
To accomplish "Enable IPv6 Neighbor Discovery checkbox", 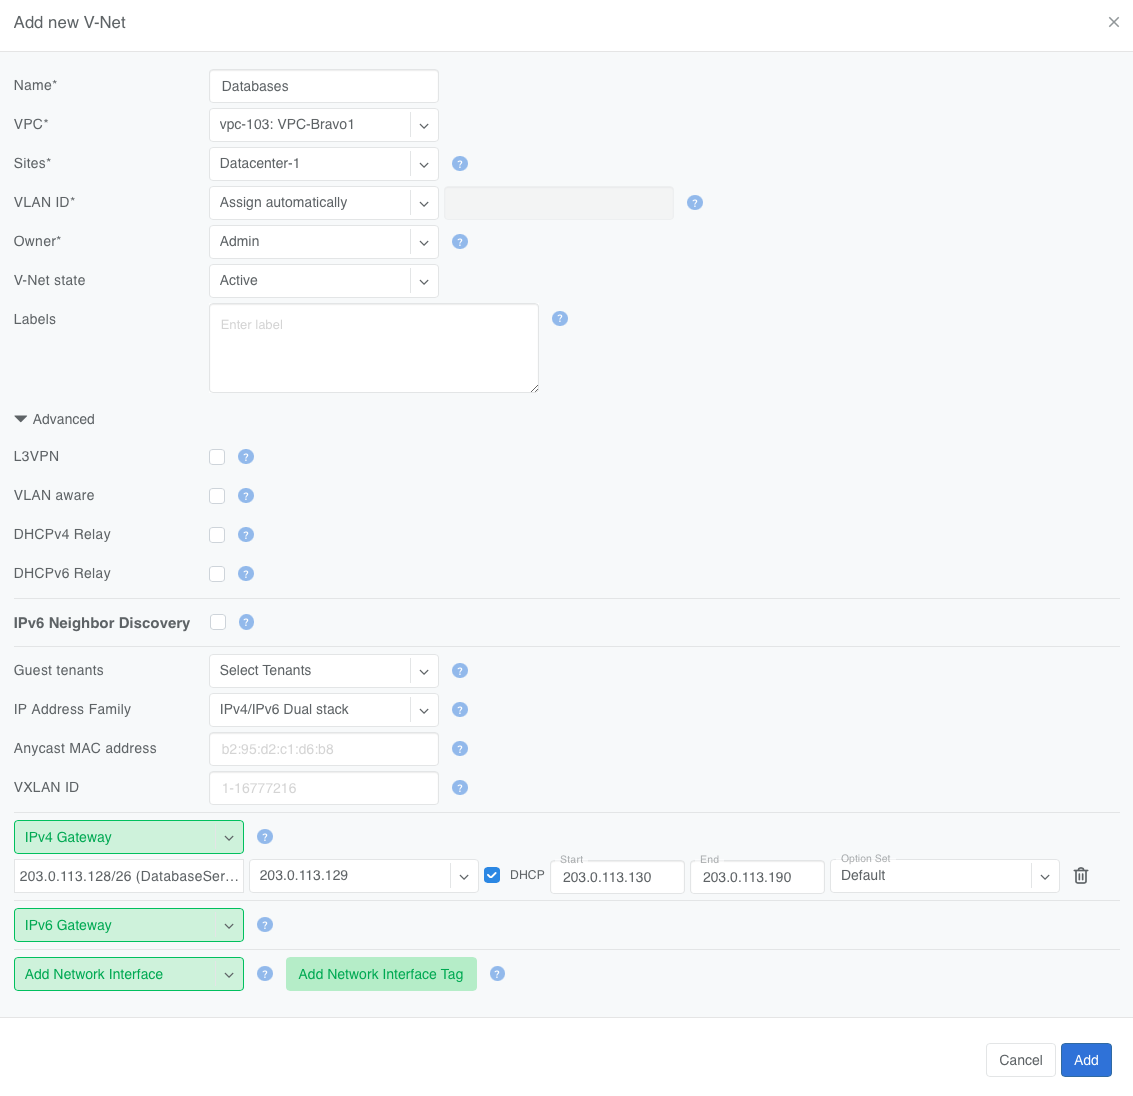I will click(x=217, y=622).
